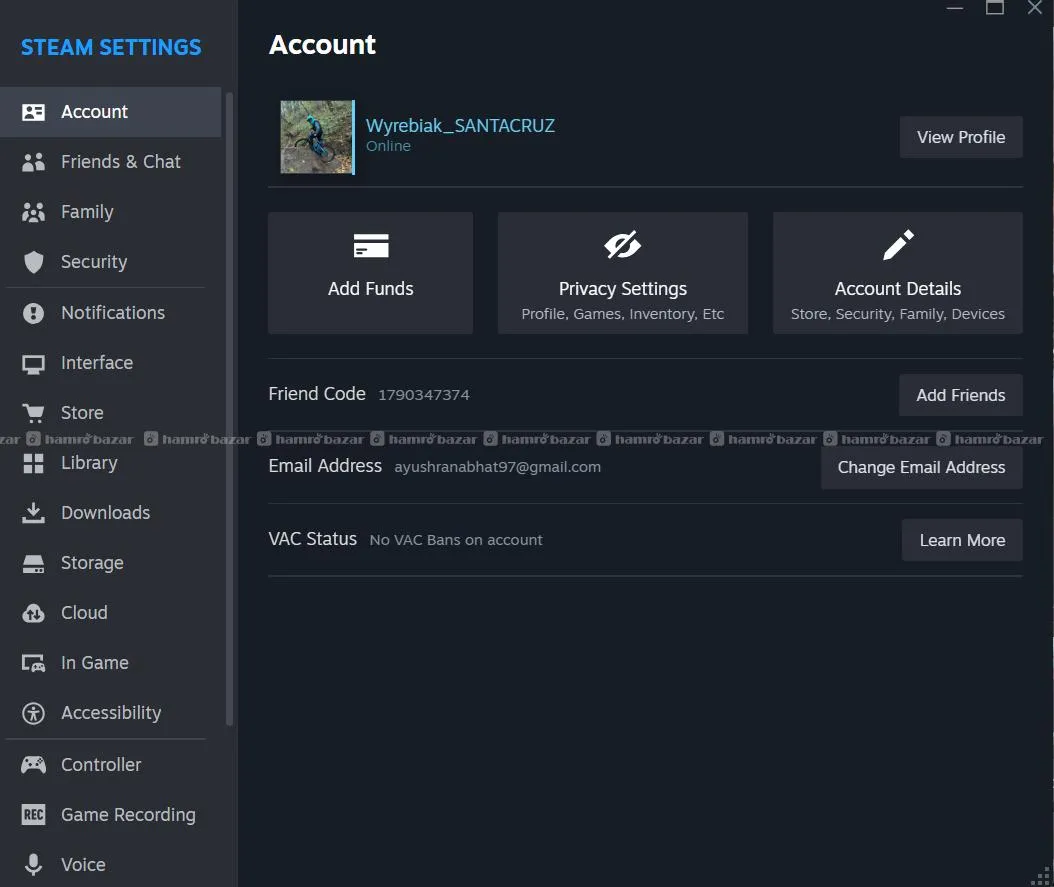Click the Controller gamepad icon
Image resolution: width=1054 pixels, height=887 pixels.
coord(34,765)
